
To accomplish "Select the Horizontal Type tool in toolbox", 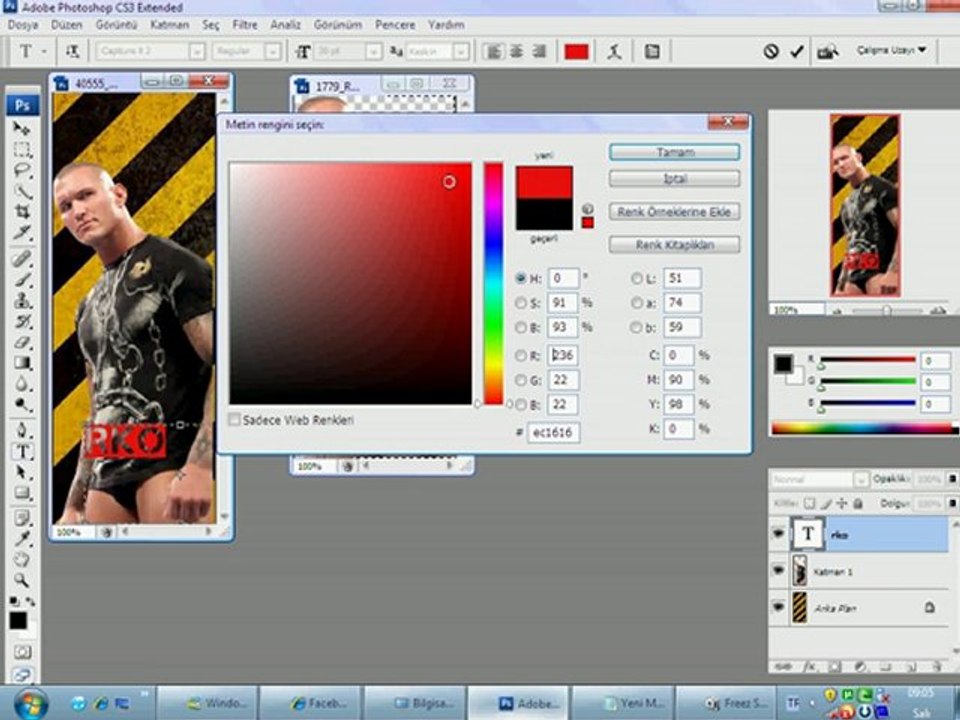I will (x=21, y=451).
